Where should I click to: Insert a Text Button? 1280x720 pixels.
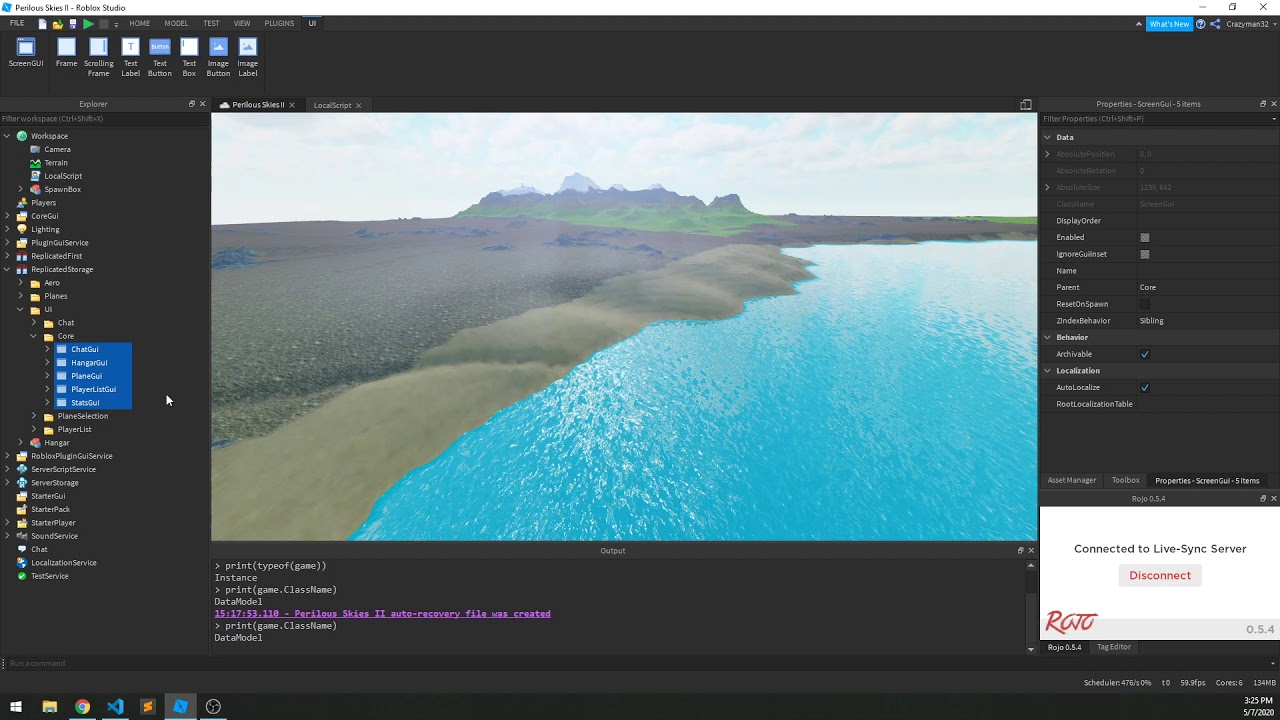(x=160, y=57)
